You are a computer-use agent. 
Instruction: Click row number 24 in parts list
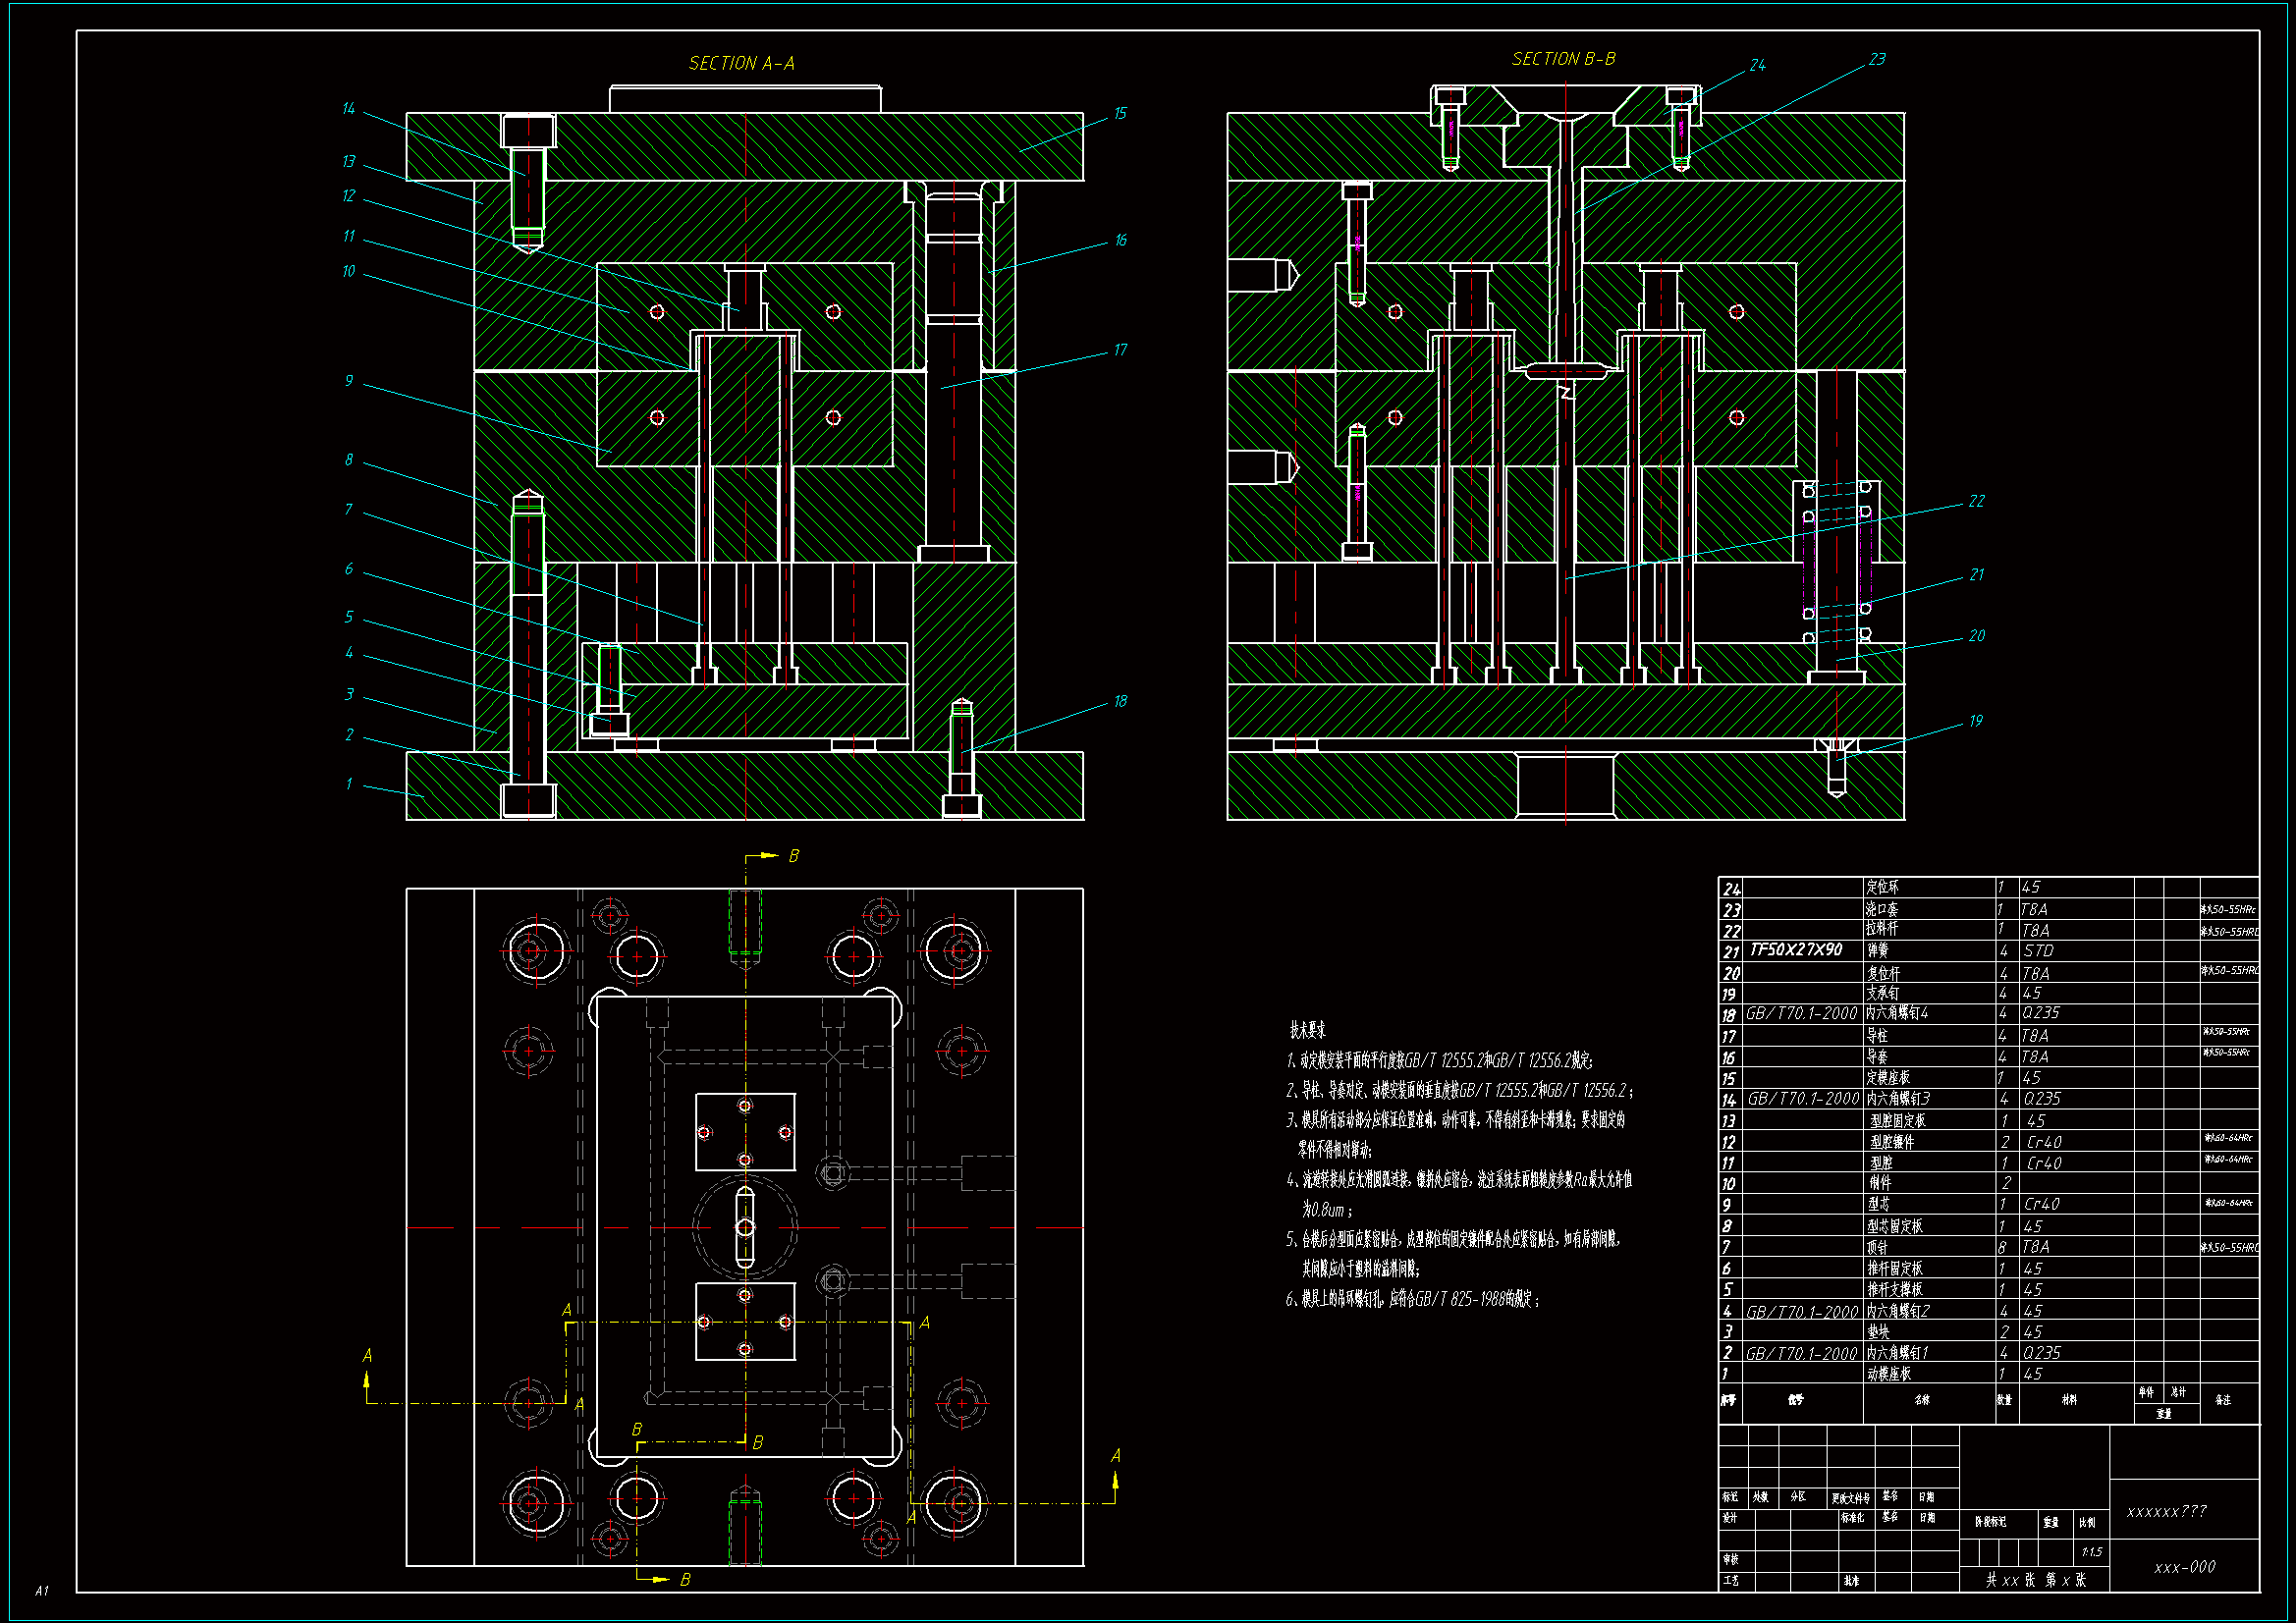1731,889
